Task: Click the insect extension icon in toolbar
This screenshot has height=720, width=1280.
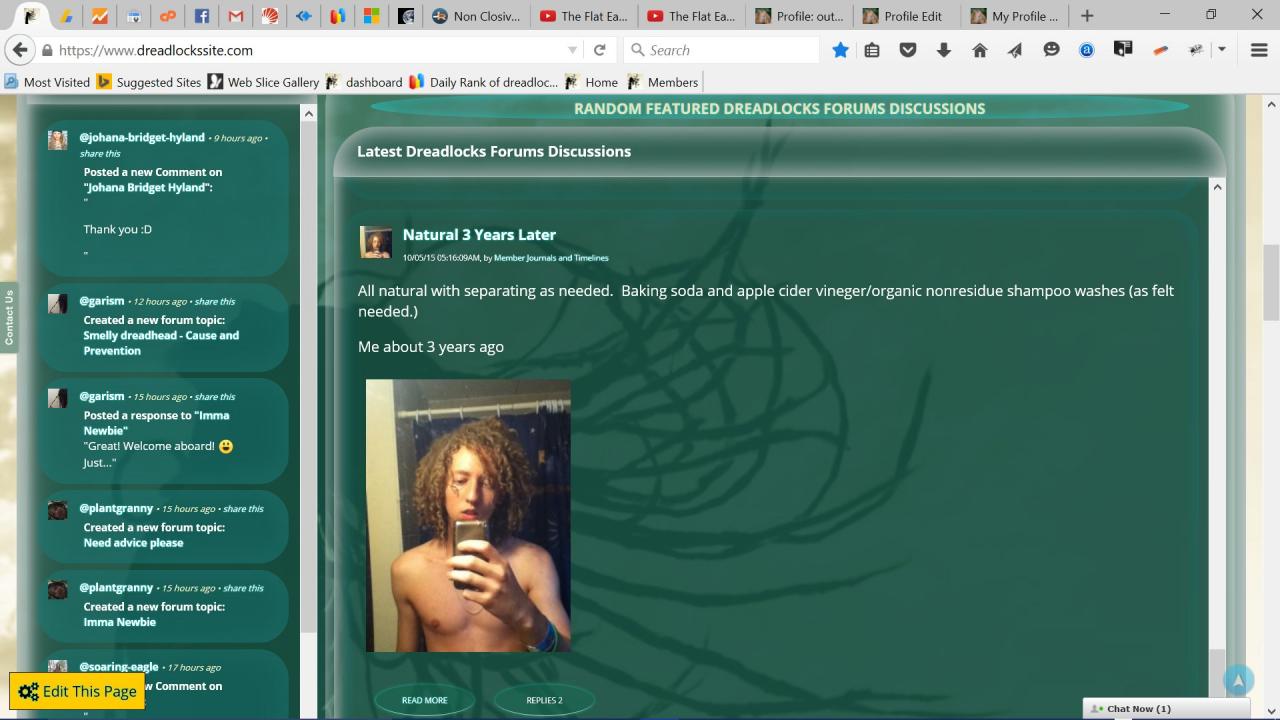Action: [1196, 50]
